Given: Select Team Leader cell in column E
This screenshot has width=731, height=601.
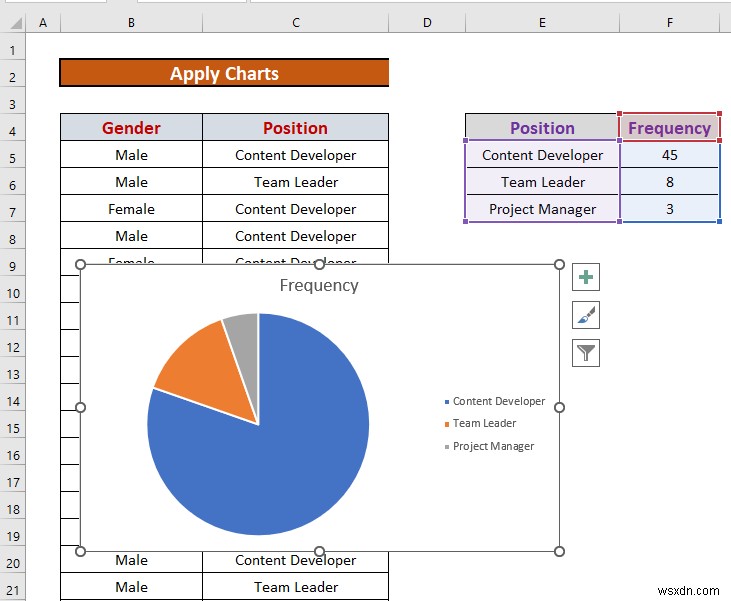Looking at the screenshot, I should pos(542,182).
